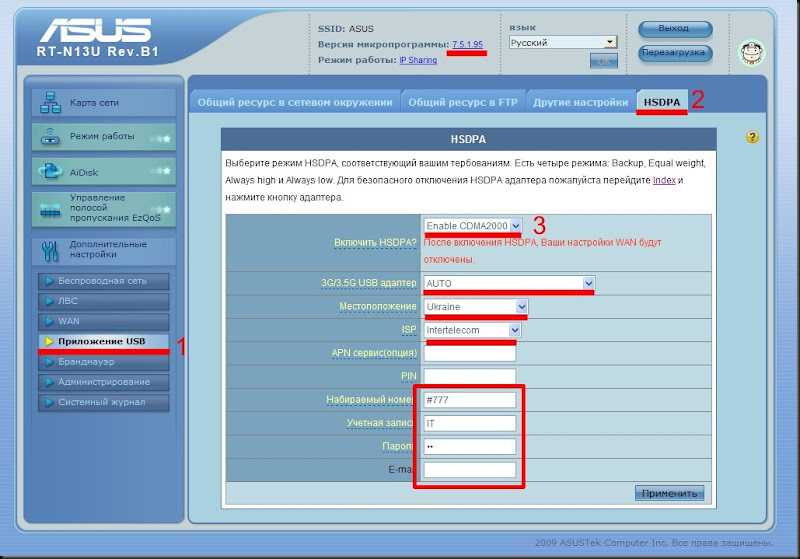Click the arrow icon beside Системный журнал

click(x=49, y=402)
